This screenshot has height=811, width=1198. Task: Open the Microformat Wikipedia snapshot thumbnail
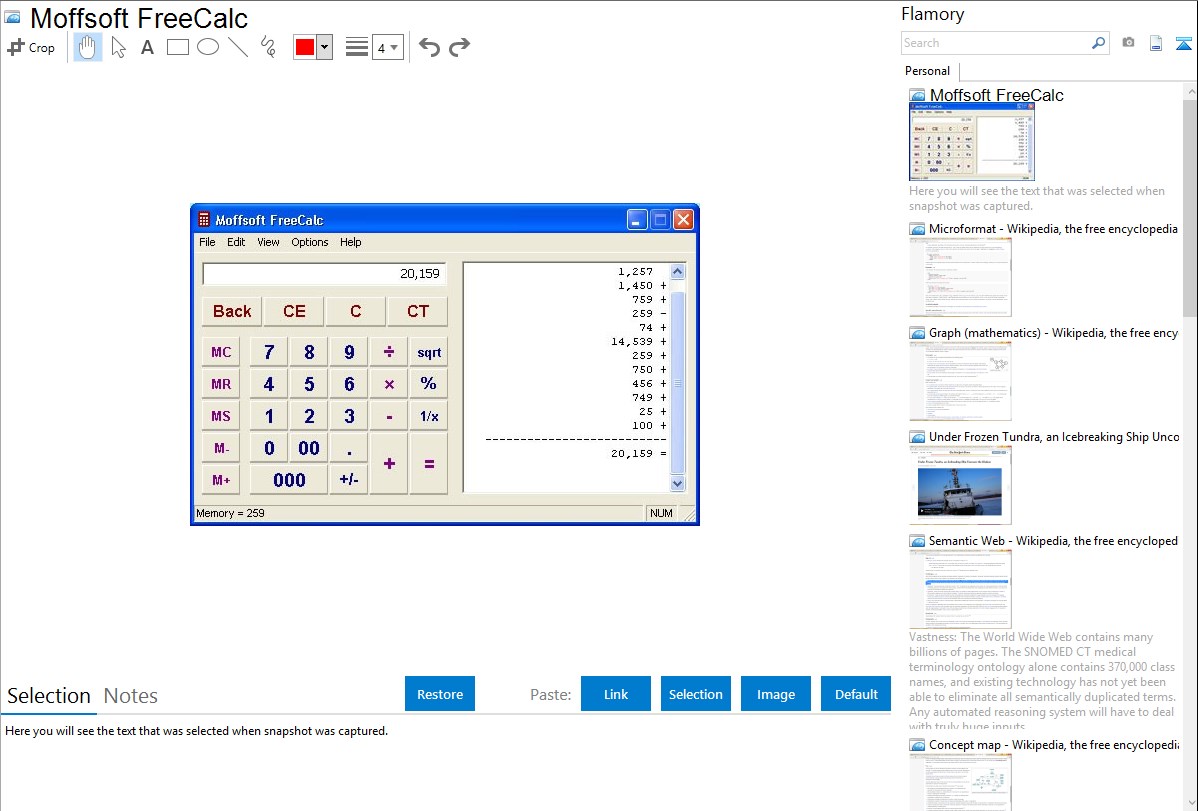(x=960, y=277)
